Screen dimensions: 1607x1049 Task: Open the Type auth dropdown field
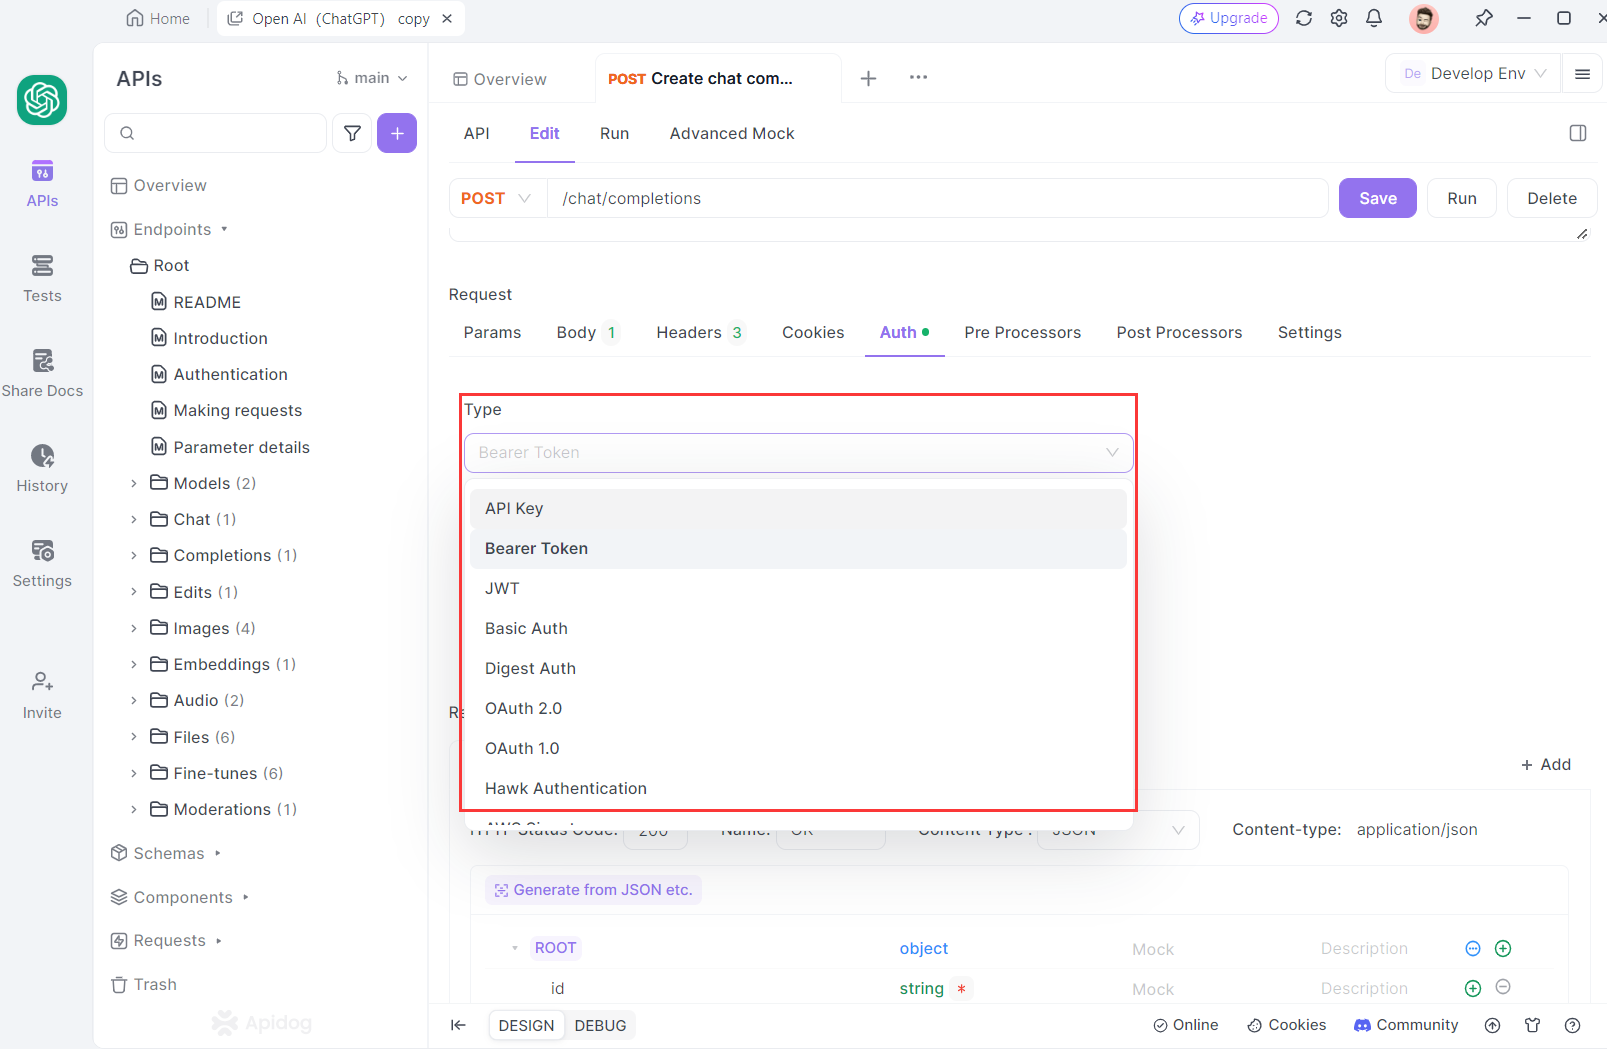pyautogui.click(x=798, y=453)
